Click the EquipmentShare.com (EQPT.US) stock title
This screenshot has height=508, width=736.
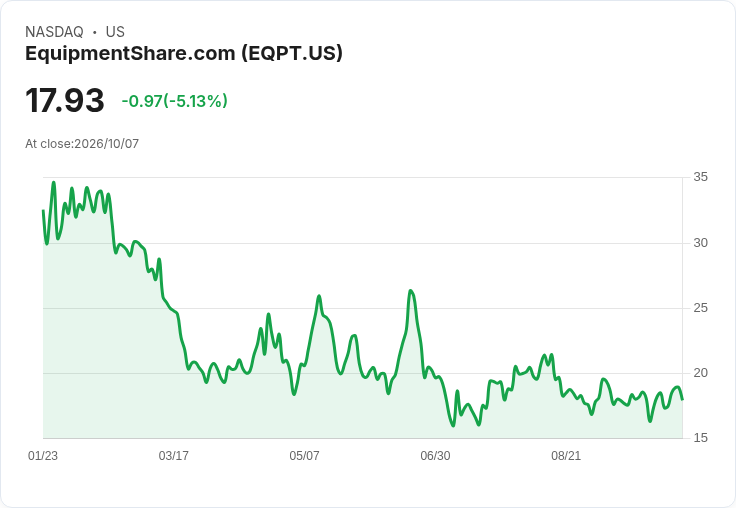[184, 53]
